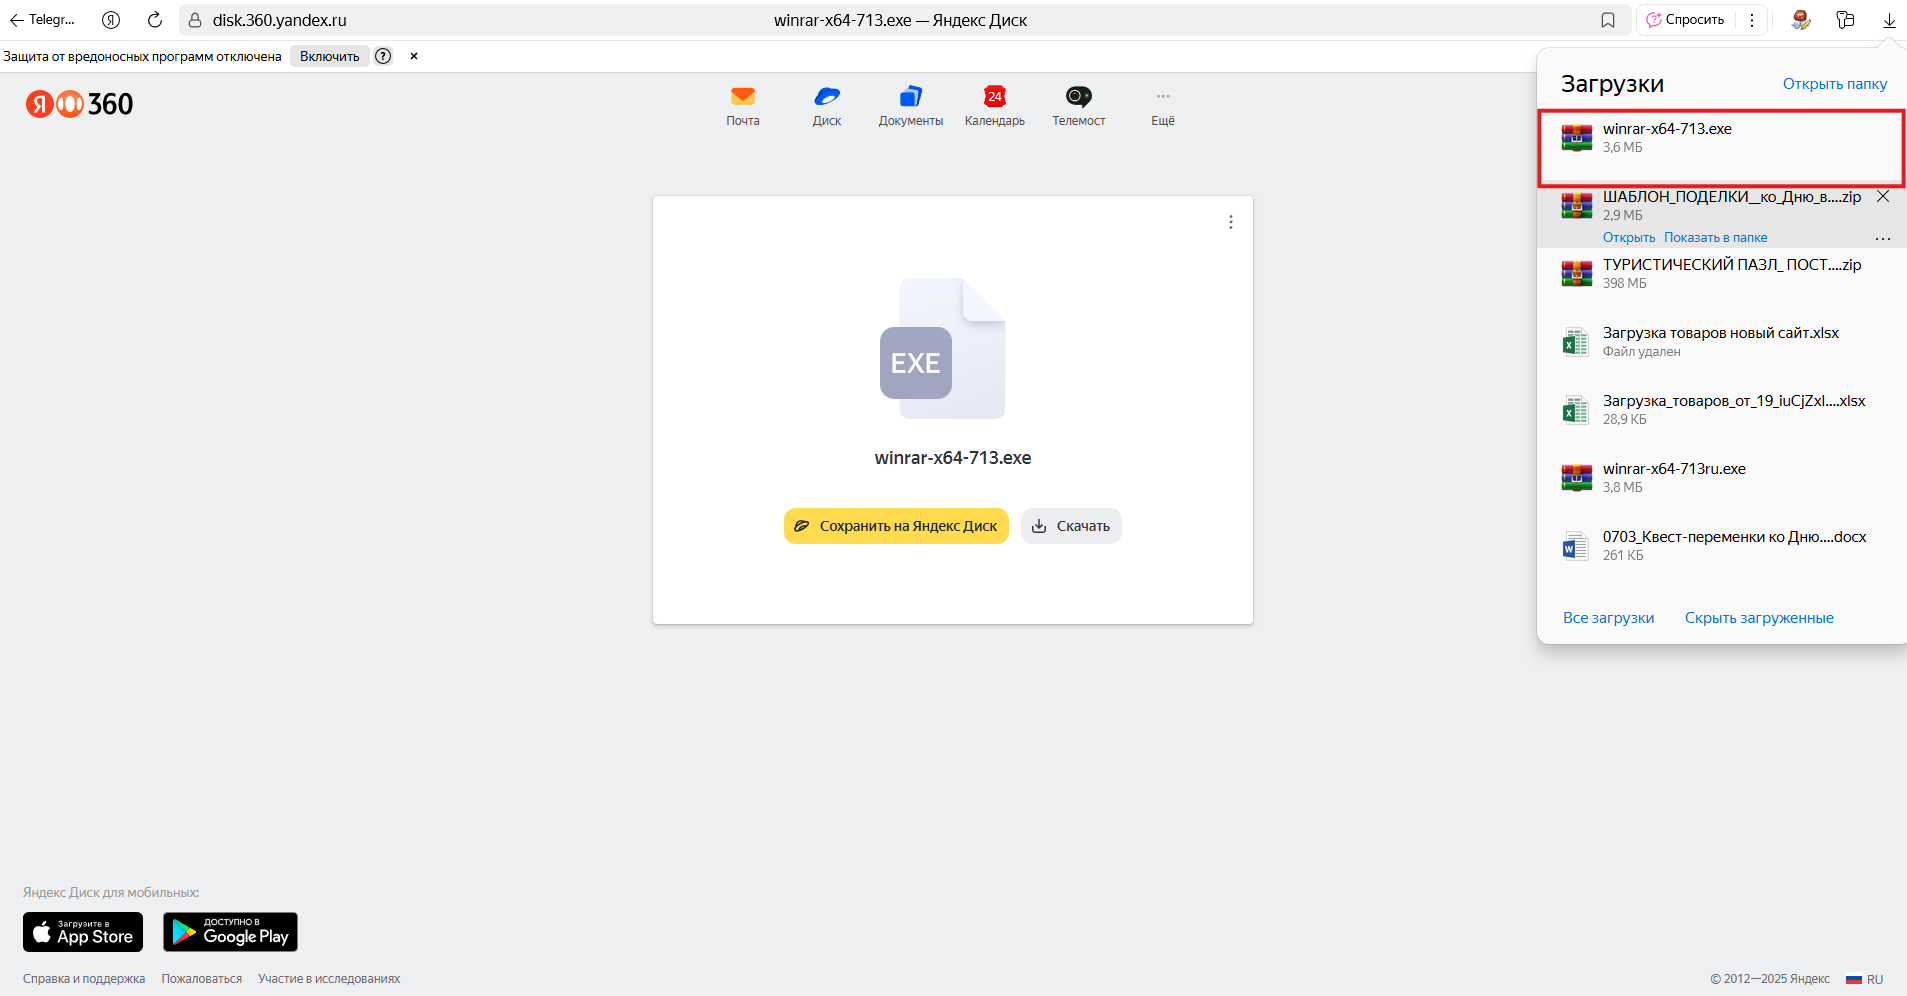Click the browser page reload icon
This screenshot has height=996, width=1907.
coord(155,20)
